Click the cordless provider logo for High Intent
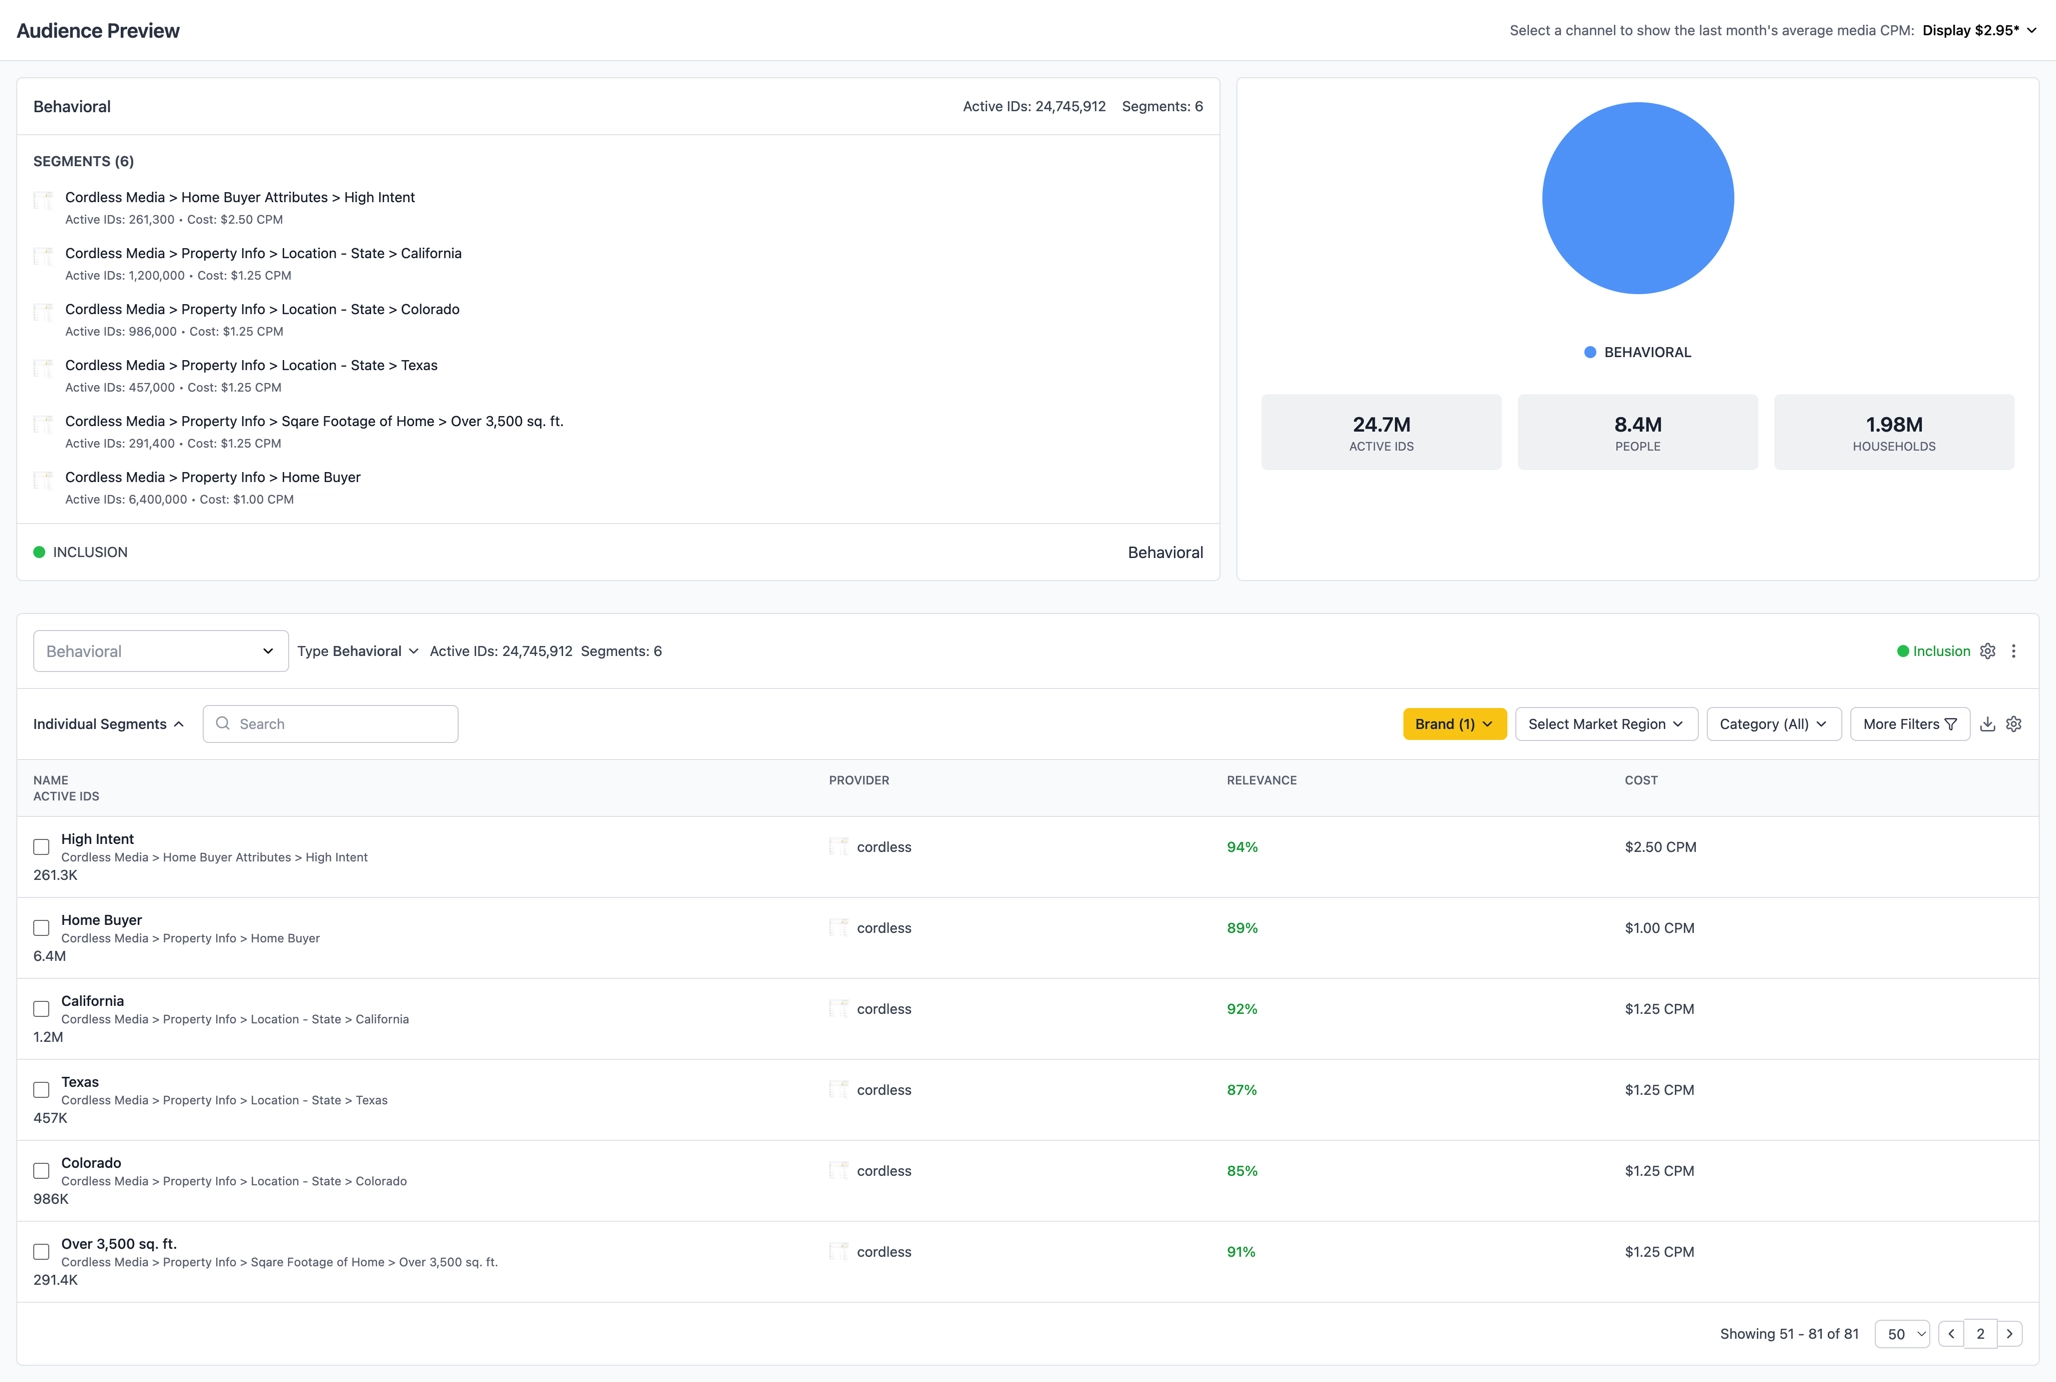Image resolution: width=2056 pixels, height=1382 pixels. point(838,847)
